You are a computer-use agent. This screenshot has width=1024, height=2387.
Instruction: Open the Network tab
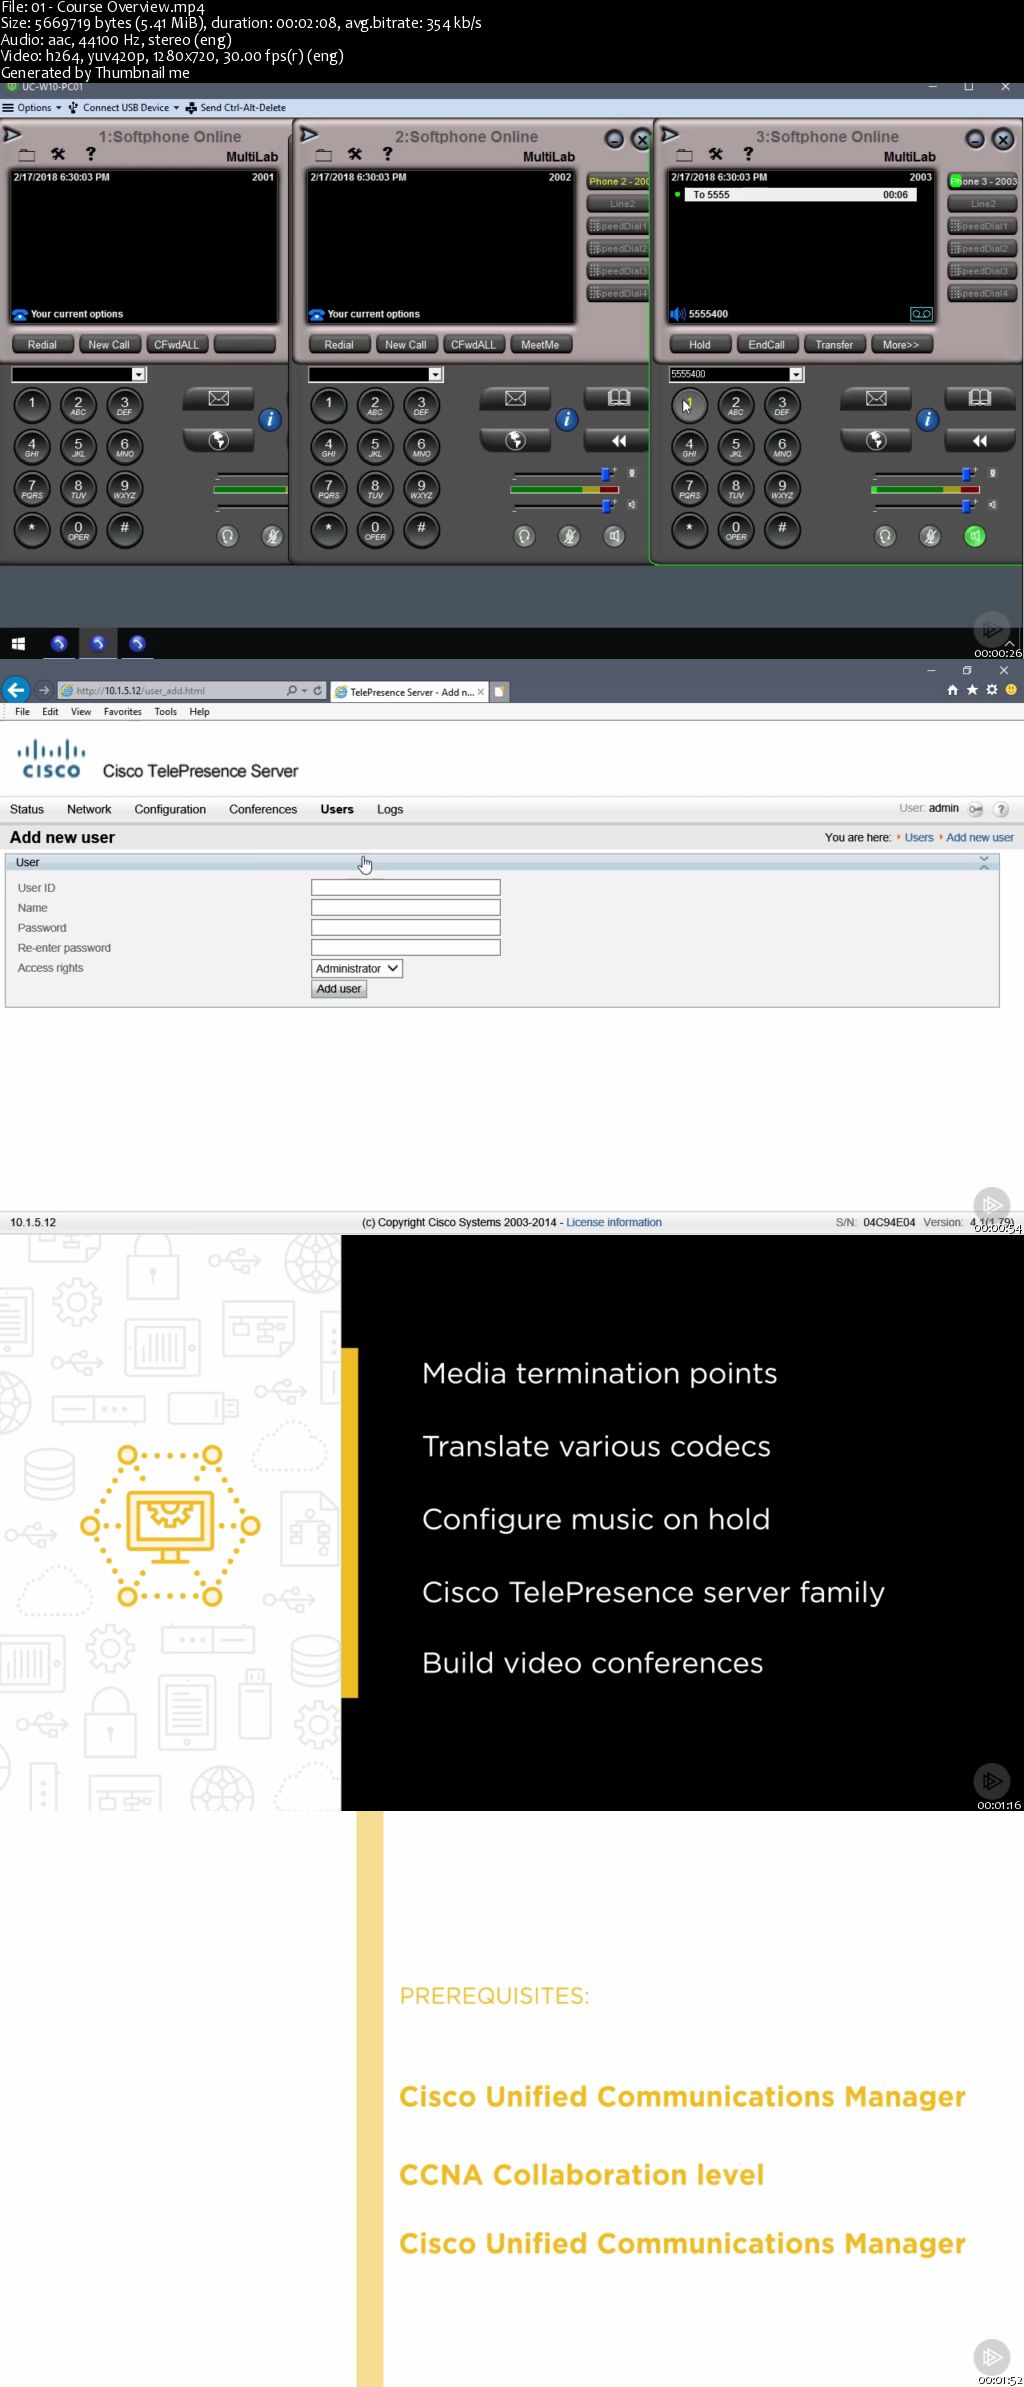[x=89, y=809]
